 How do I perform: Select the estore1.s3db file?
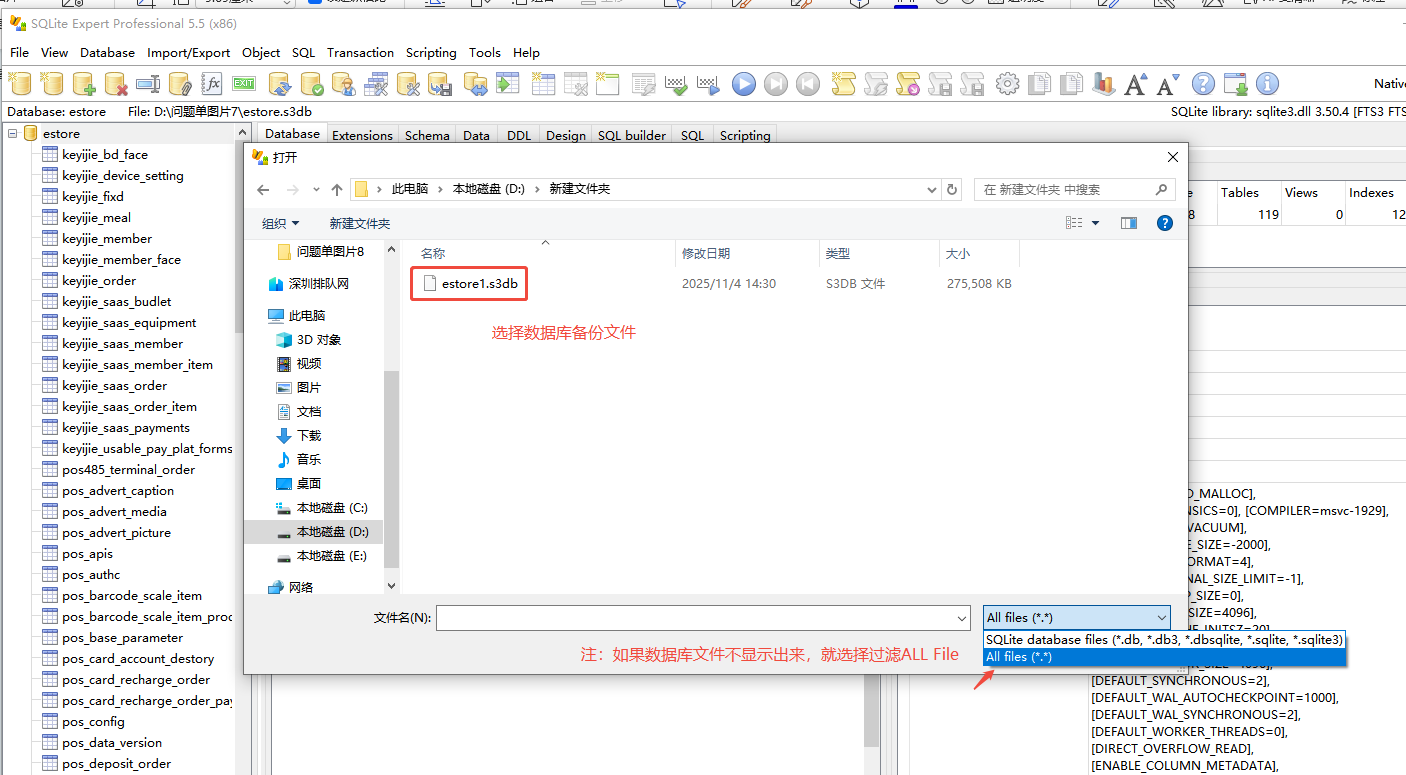(470, 283)
